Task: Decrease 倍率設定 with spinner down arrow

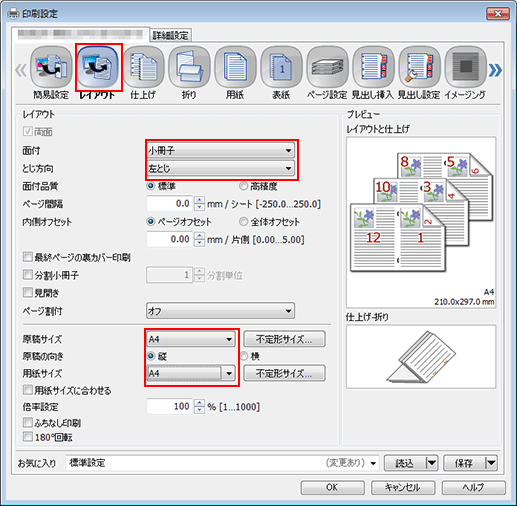Action: 199,410
